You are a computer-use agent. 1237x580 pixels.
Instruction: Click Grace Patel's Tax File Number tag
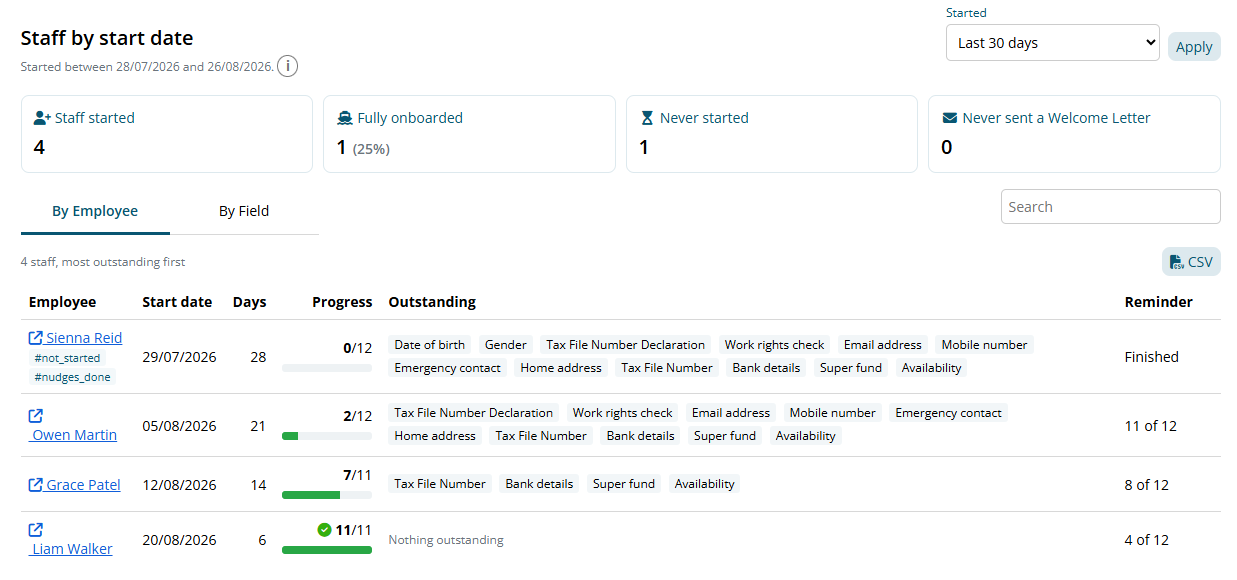(440, 484)
